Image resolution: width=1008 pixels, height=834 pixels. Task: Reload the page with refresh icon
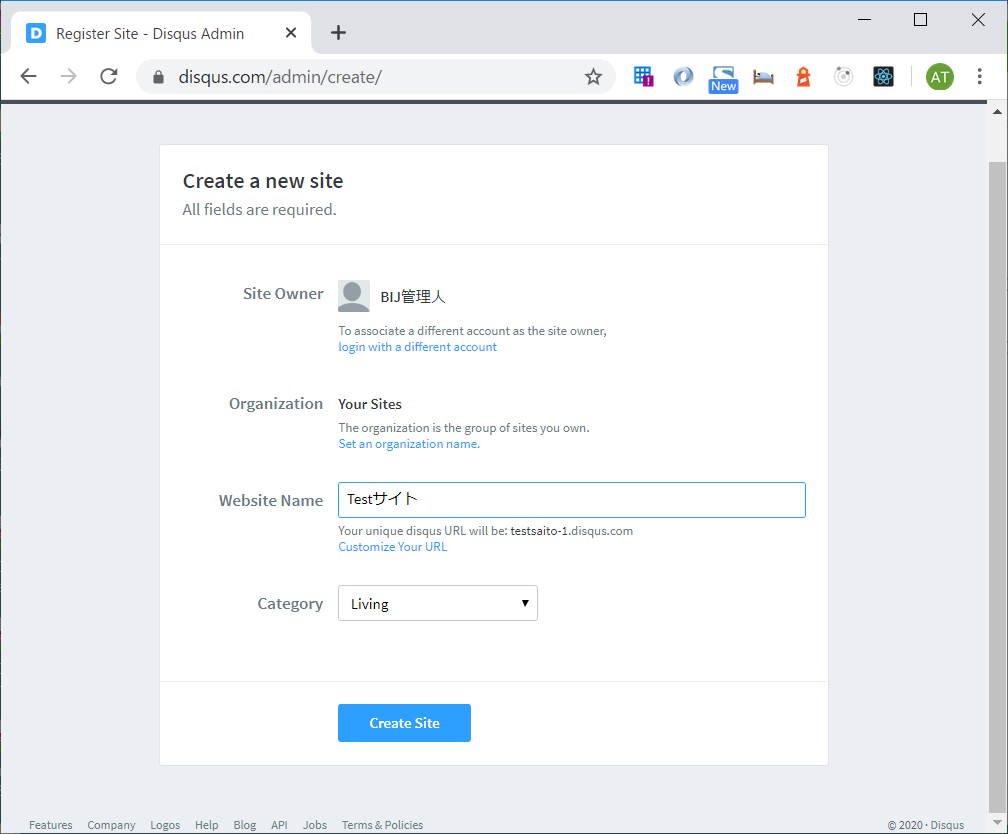point(109,77)
